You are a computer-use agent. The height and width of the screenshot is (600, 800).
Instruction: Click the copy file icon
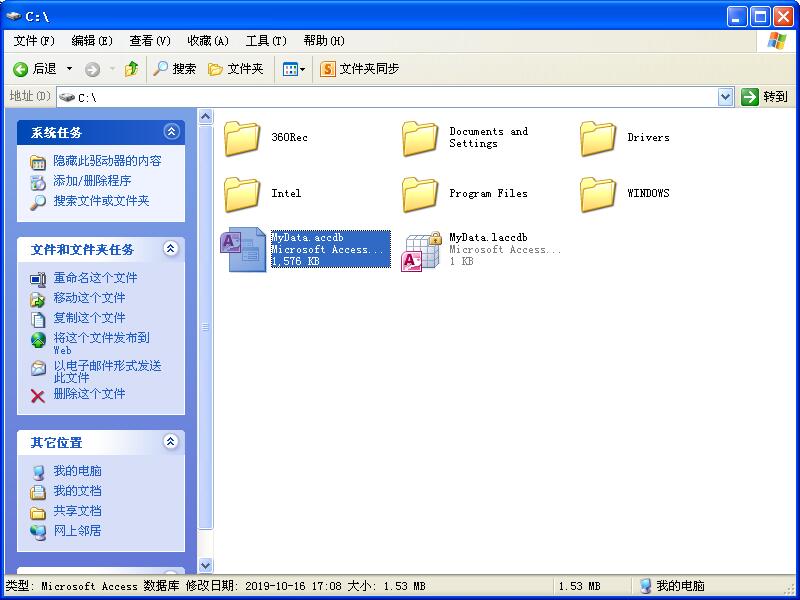[x=38, y=319]
